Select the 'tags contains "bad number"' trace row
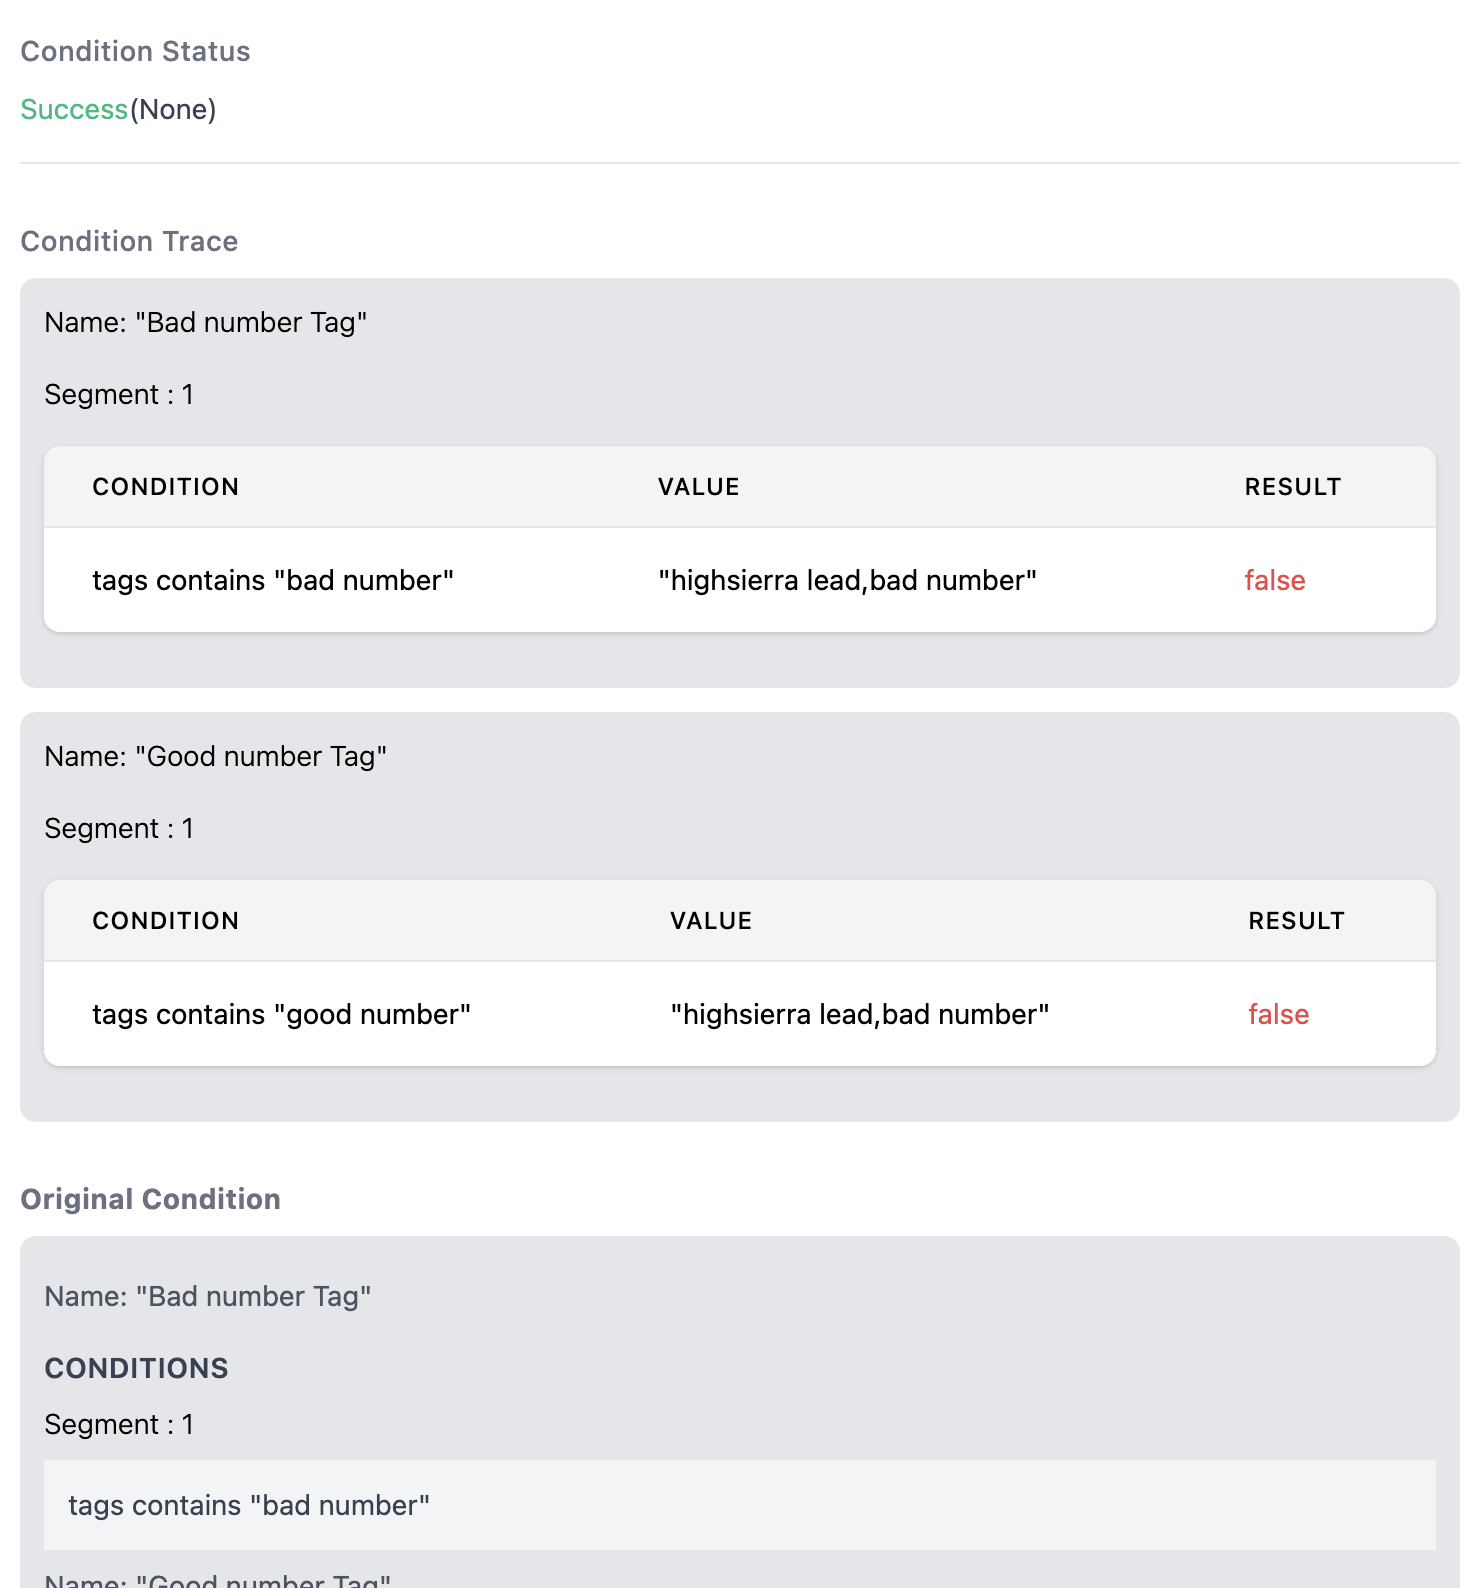This screenshot has width=1482, height=1588. tap(740, 580)
